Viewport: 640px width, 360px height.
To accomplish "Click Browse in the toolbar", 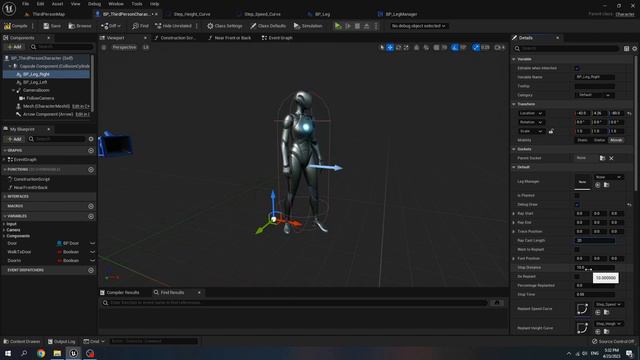I will pos(80,26).
